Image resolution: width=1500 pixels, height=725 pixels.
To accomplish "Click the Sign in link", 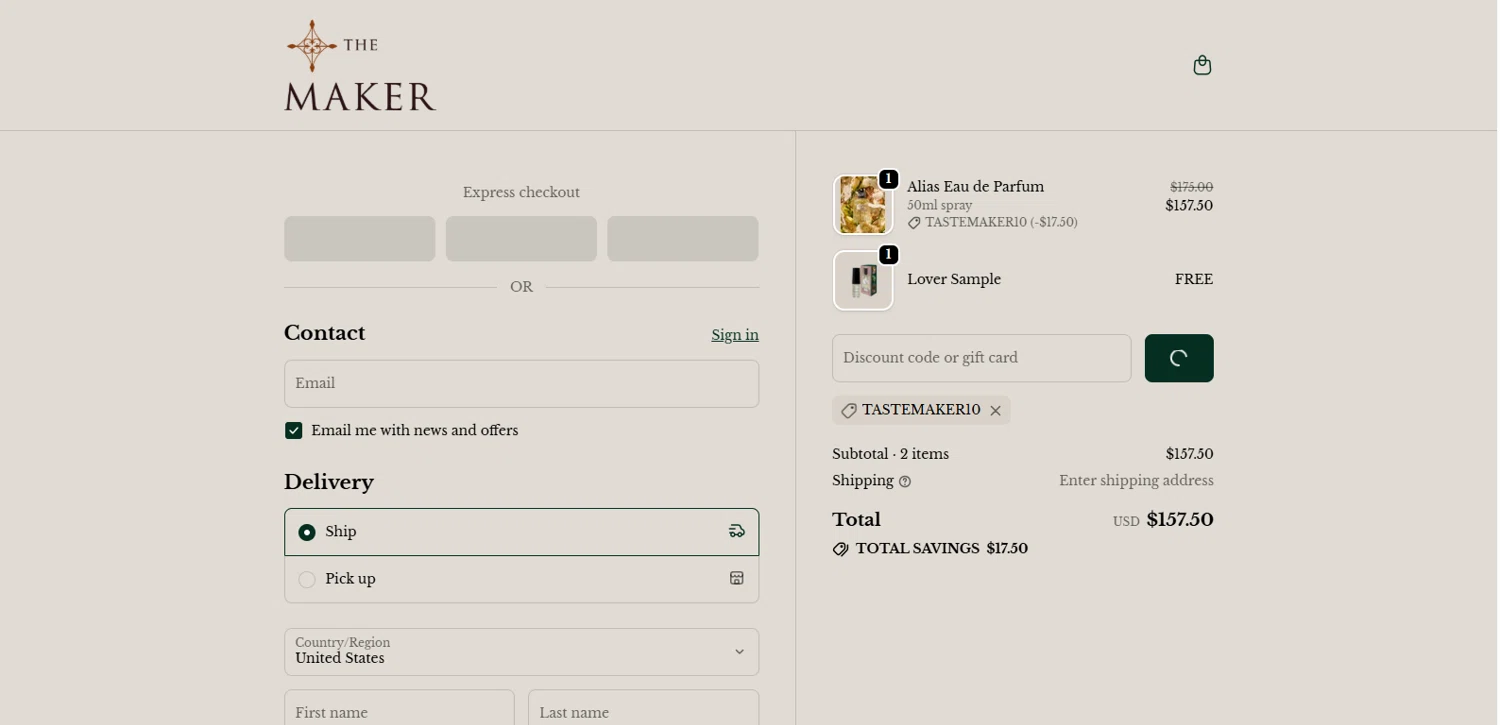I will tap(735, 335).
